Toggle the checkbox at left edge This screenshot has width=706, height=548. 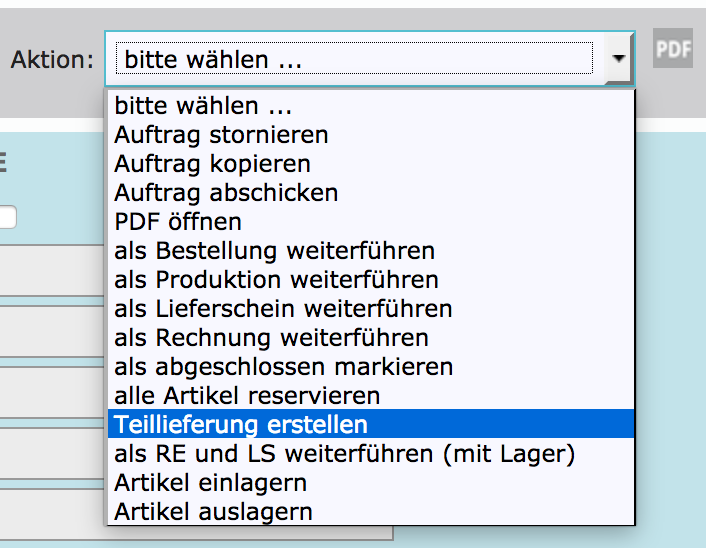point(6,217)
